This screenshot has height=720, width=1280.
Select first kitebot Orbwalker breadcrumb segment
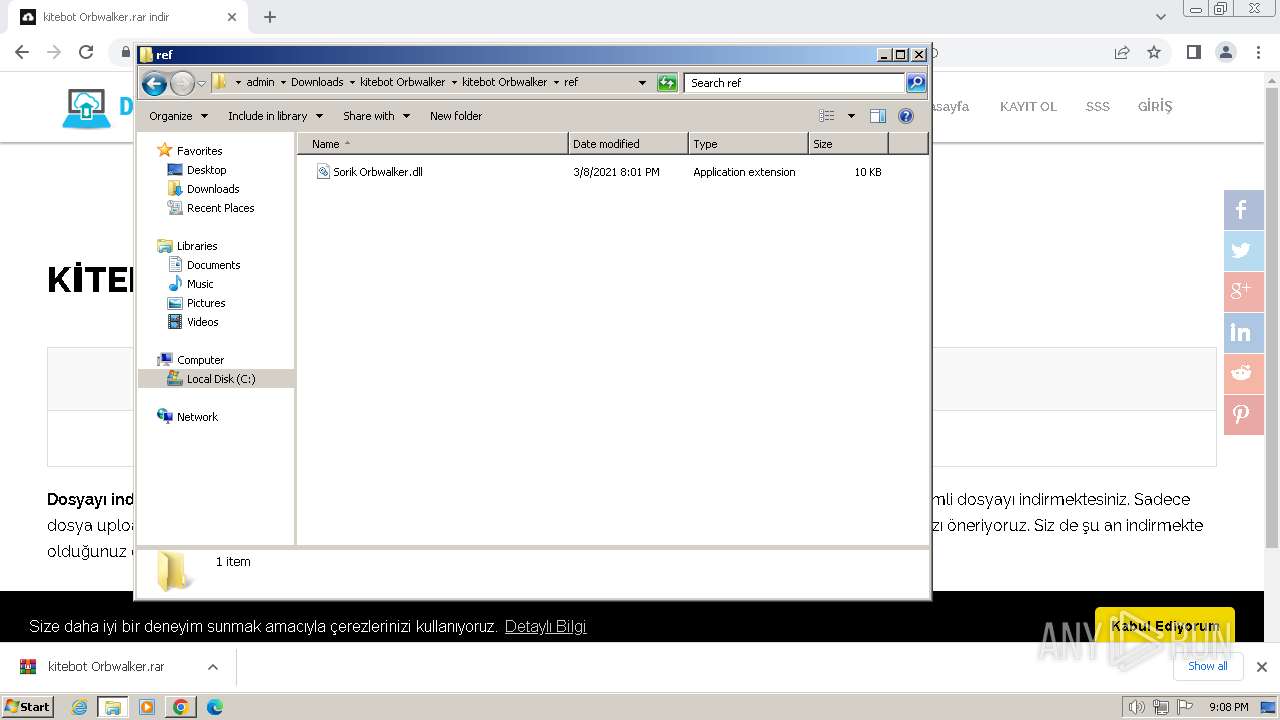(x=402, y=83)
